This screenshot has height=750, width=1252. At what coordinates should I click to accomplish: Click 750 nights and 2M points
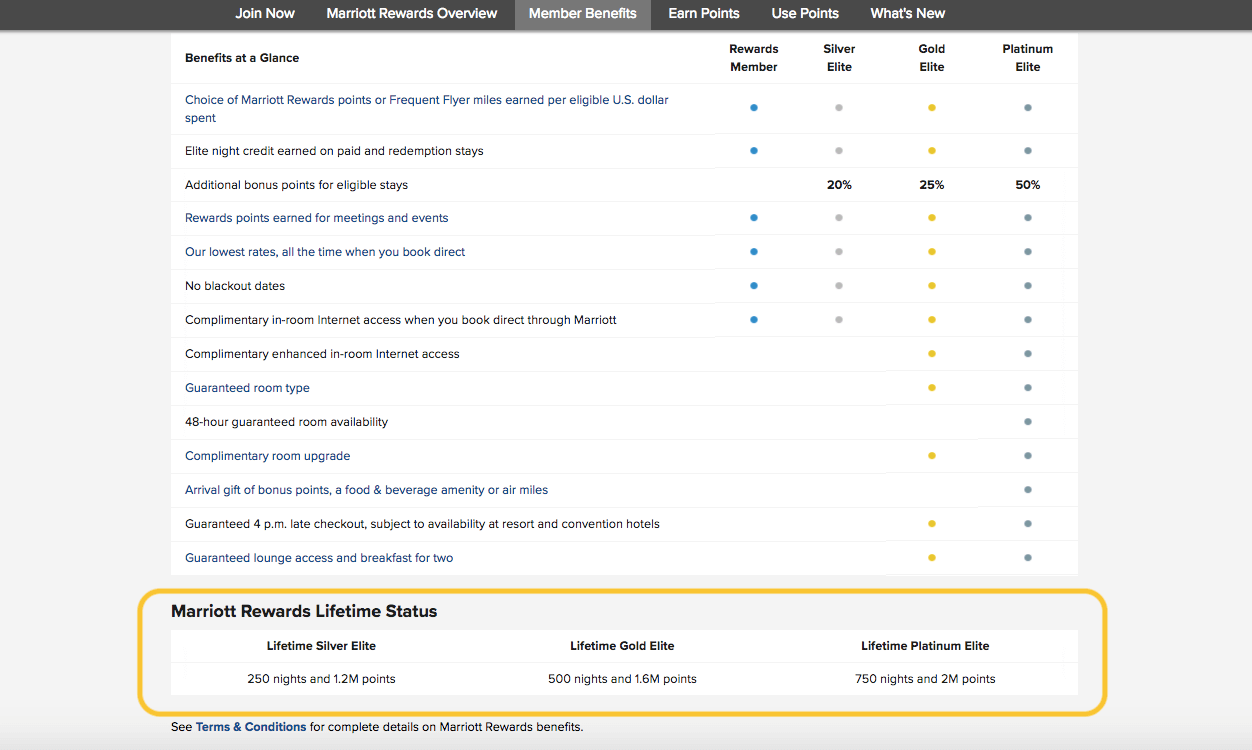pos(925,679)
